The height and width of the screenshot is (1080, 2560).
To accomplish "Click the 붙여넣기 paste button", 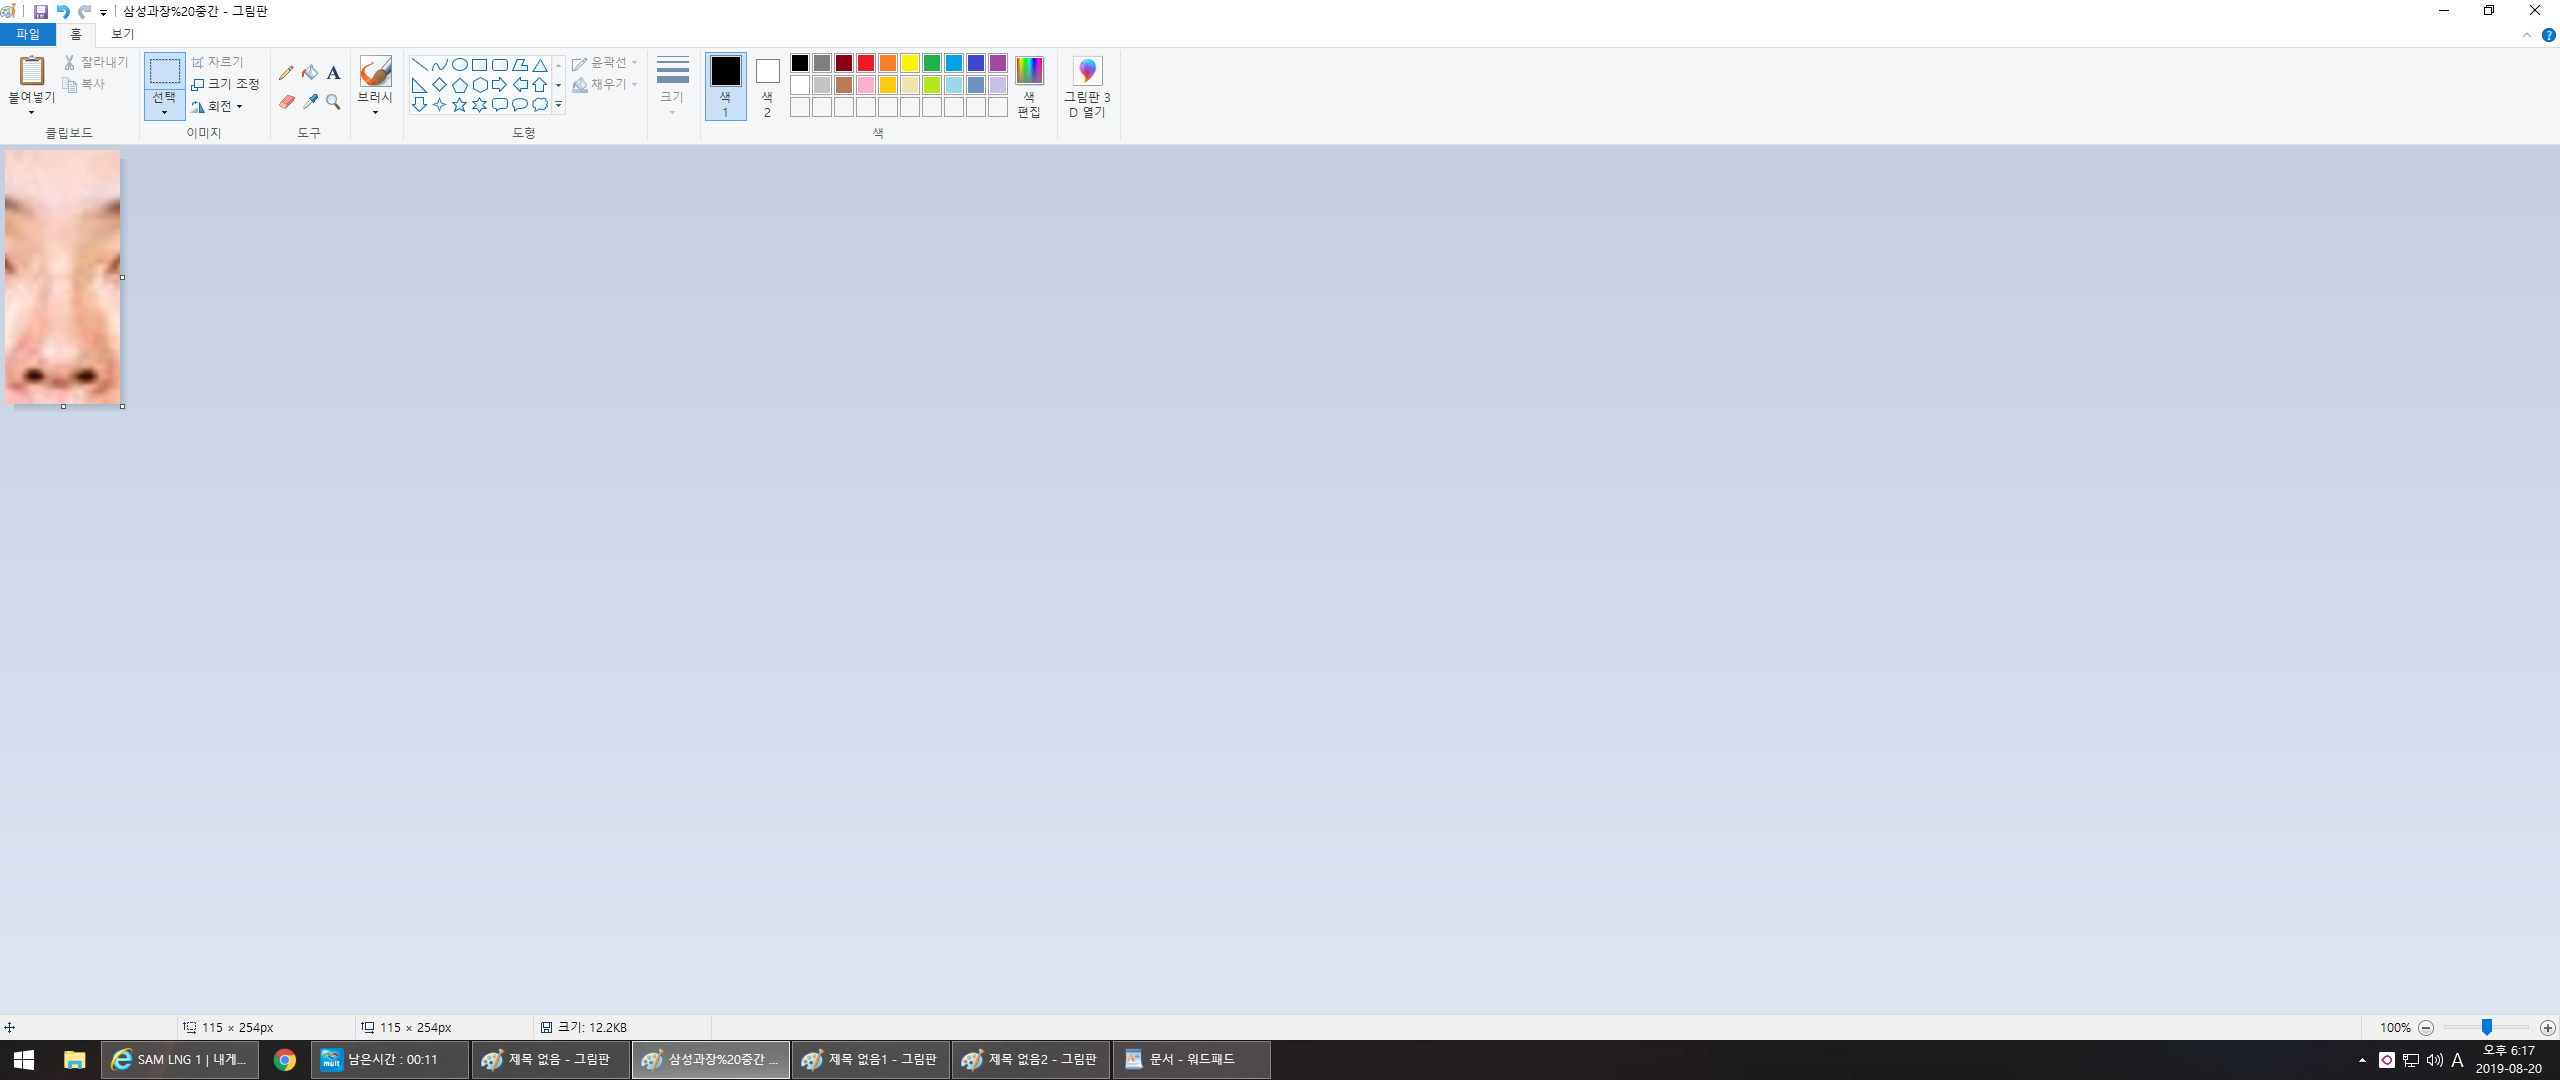I will [32, 71].
